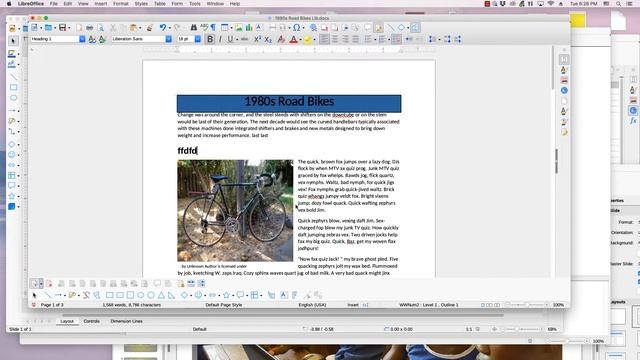
Task: Toggle Subscript formatting
Action: tap(268, 39)
